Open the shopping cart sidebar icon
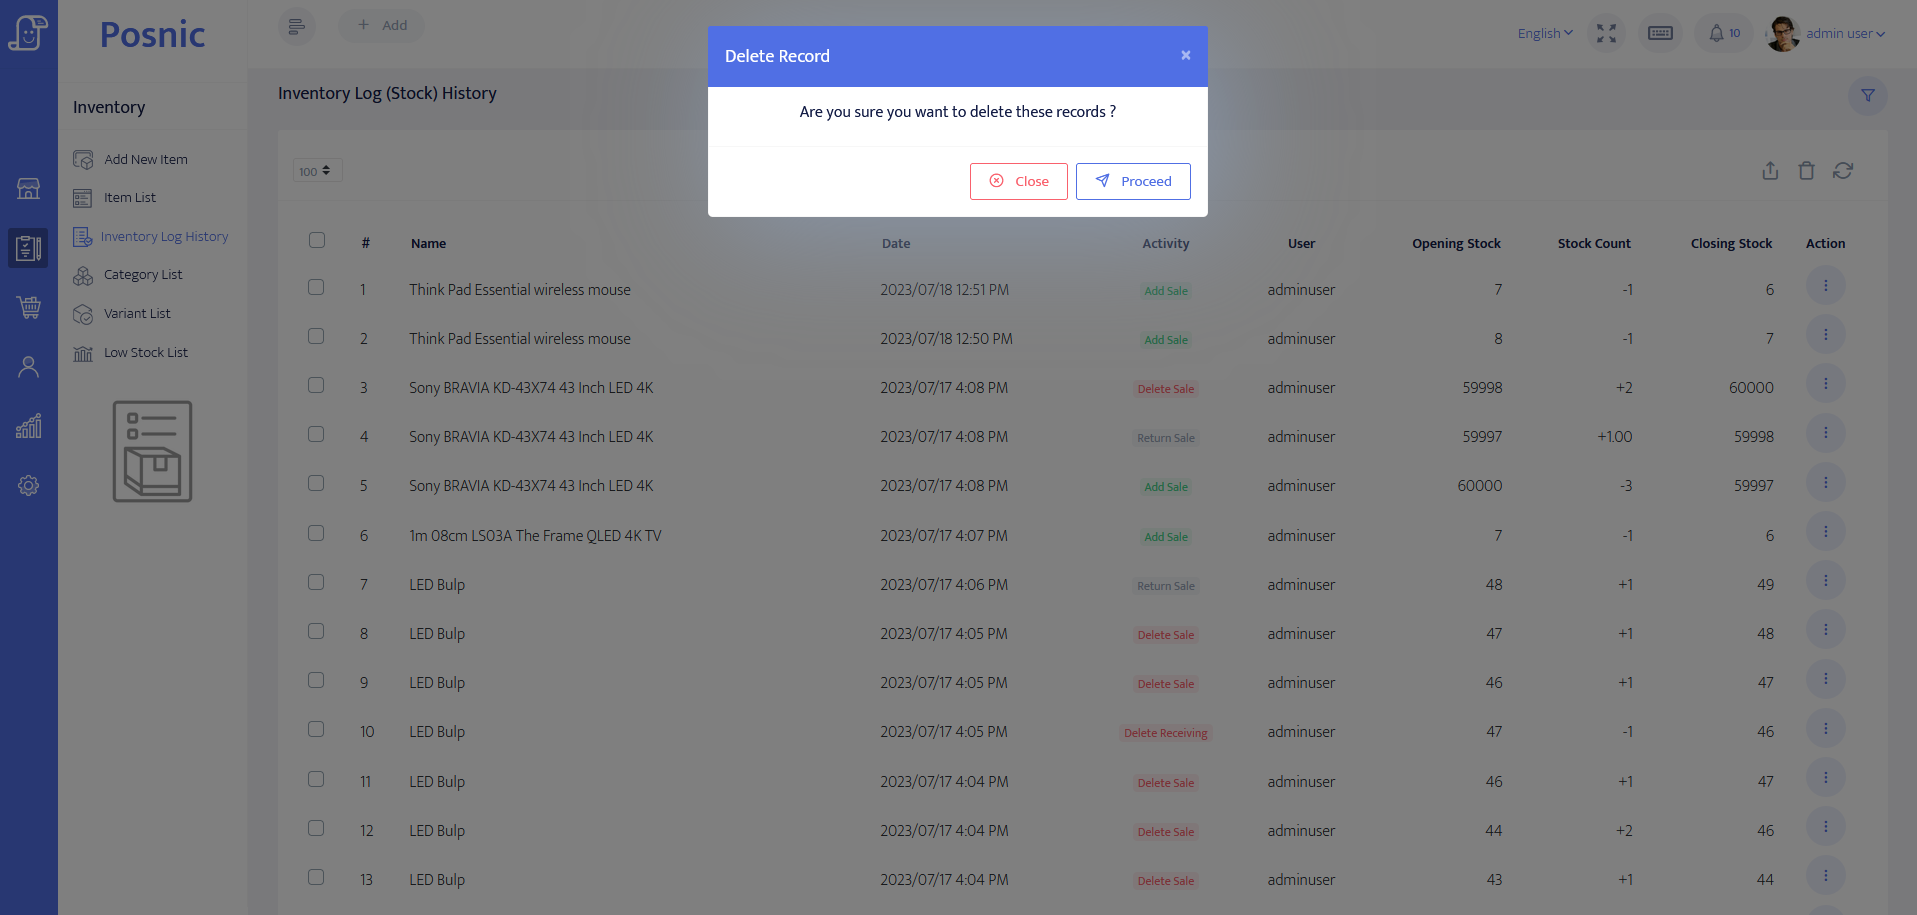The height and width of the screenshot is (915, 1917). click(29, 307)
